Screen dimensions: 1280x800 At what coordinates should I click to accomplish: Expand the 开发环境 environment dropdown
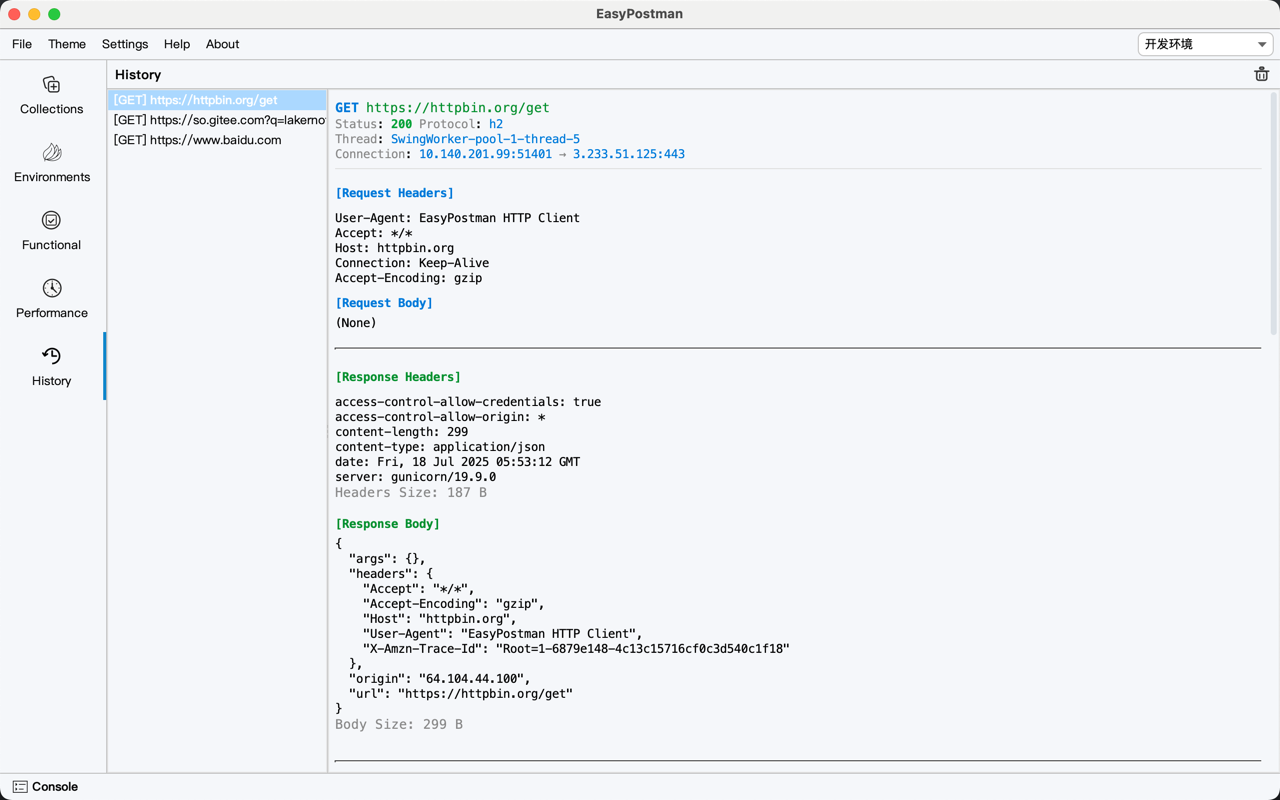click(x=1205, y=44)
